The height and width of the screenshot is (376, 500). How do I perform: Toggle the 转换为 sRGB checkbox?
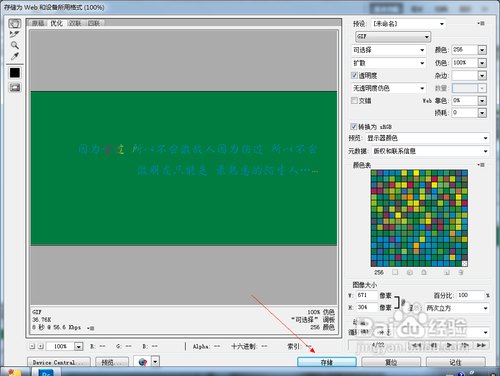(354, 127)
